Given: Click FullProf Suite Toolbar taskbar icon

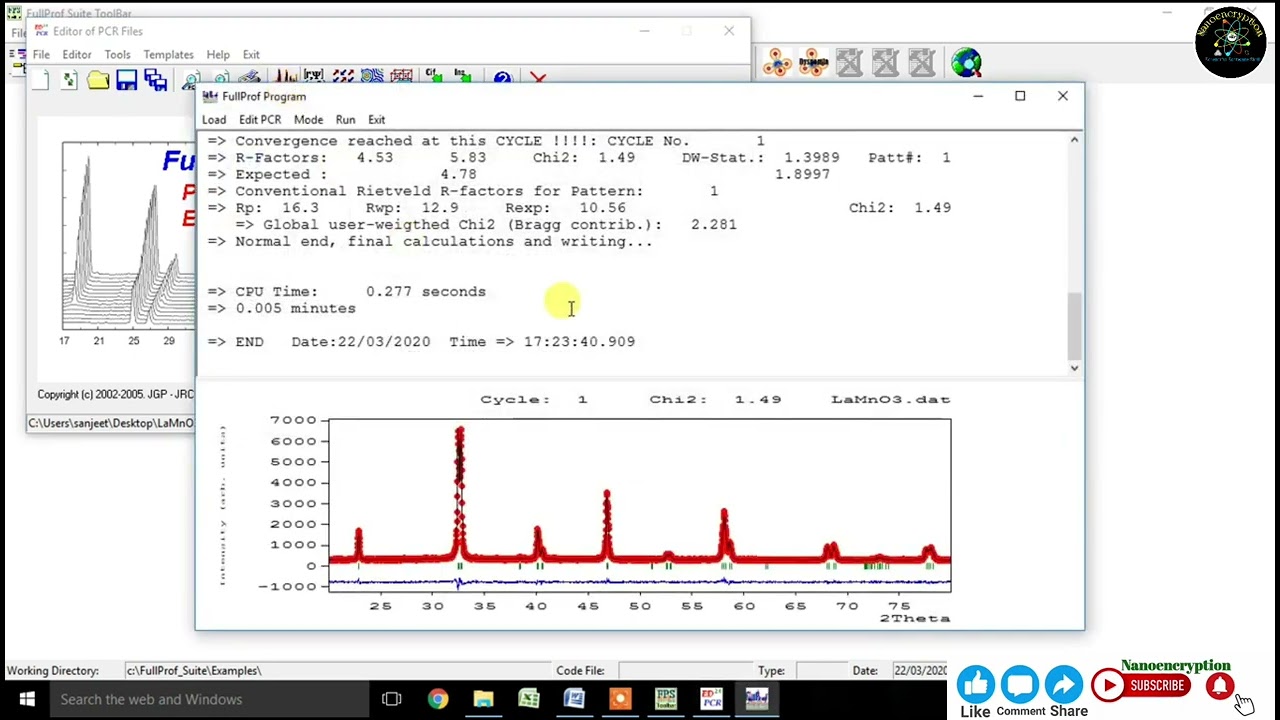Looking at the screenshot, I should click(x=665, y=699).
